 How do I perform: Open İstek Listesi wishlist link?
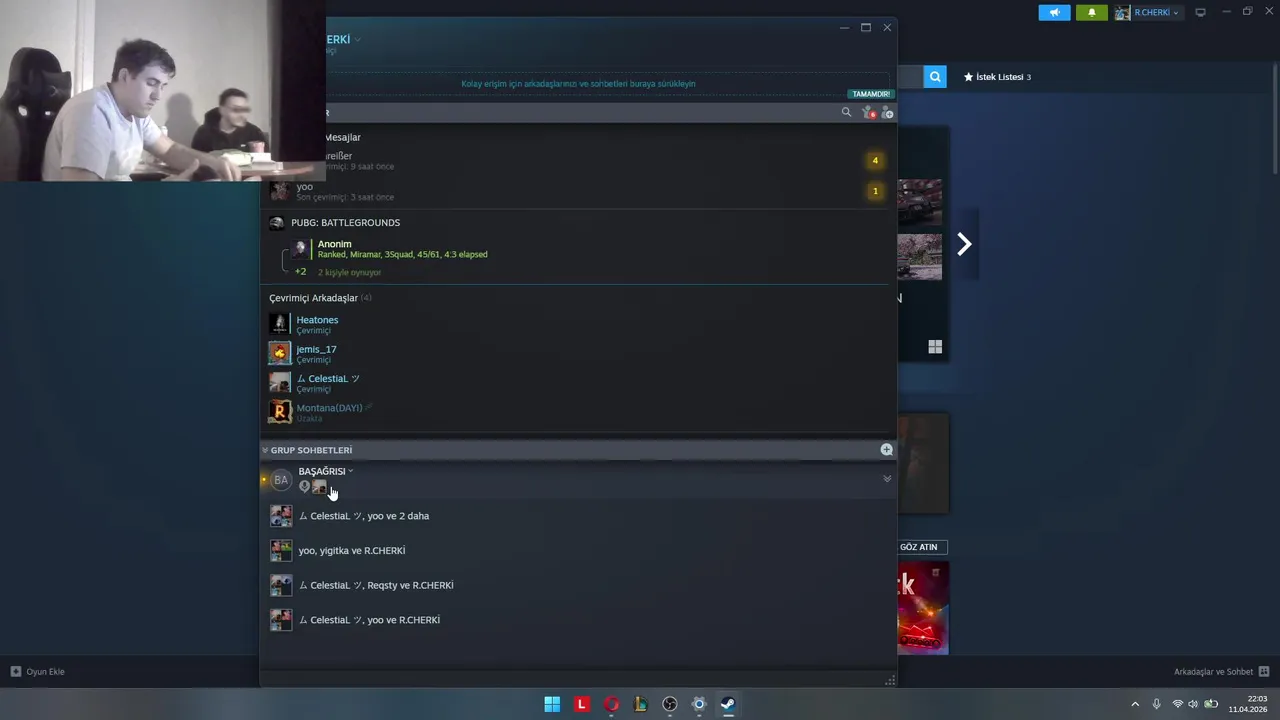point(997,77)
